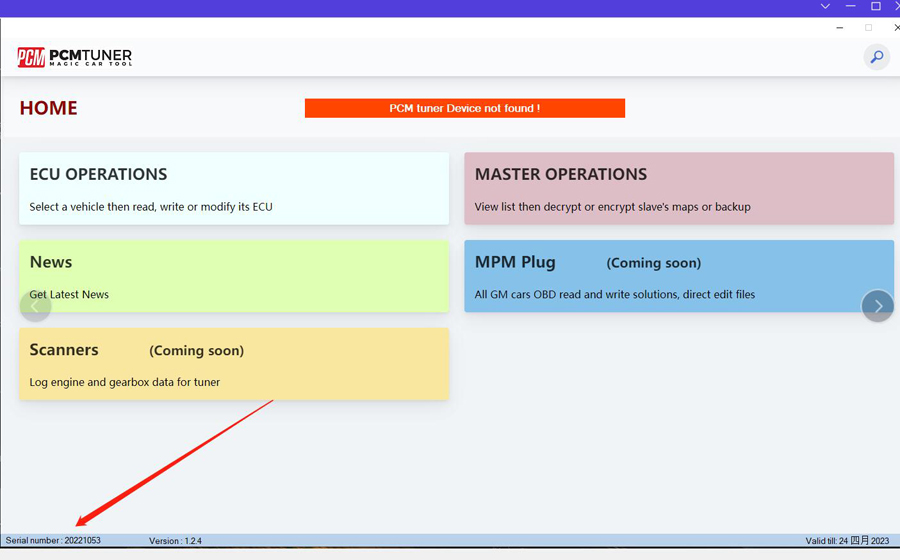The height and width of the screenshot is (560, 900).
Task: Advance tiles using the right chevron arrow
Action: (877, 306)
